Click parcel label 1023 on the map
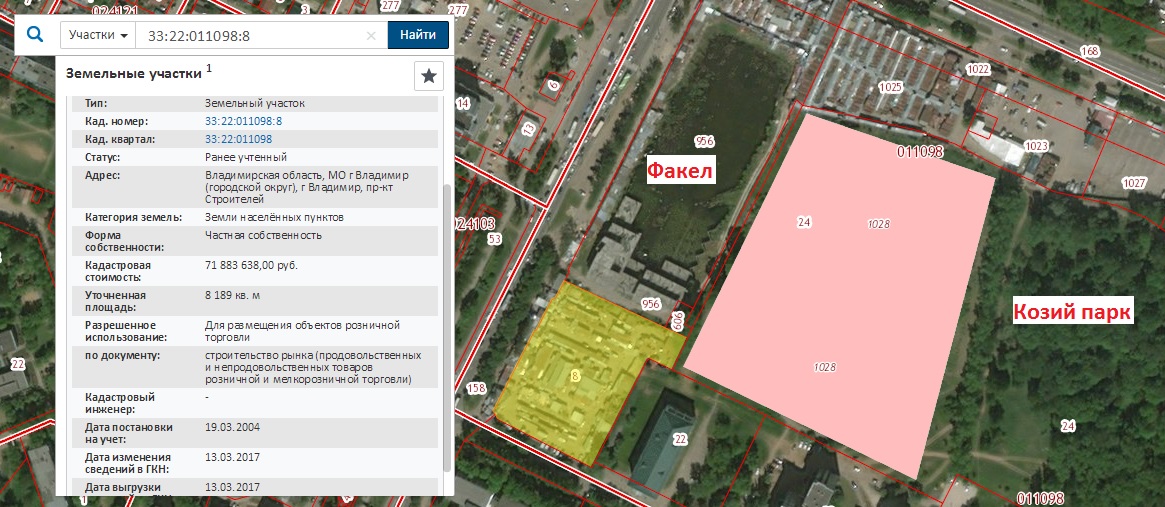The height and width of the screenshot is (507, 1165). [1037, 146]
